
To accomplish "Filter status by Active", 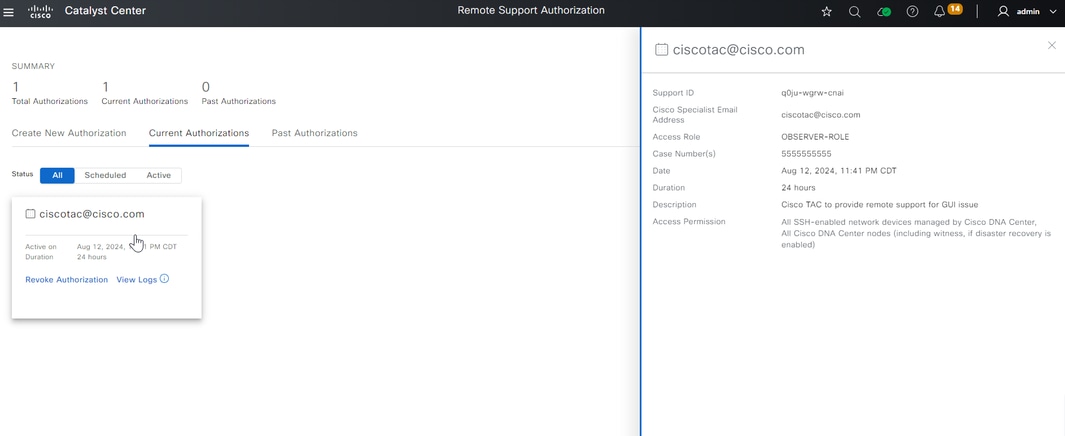I will (x=158, y=175).
